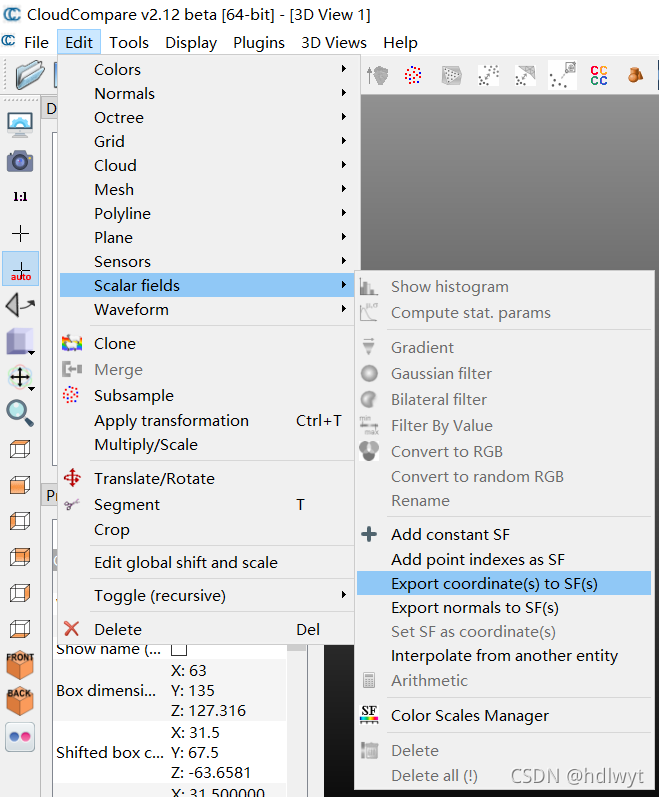Screen dimensions: 659x797
Task: Open the Plane submenu
Action: (x=206, y=237)
